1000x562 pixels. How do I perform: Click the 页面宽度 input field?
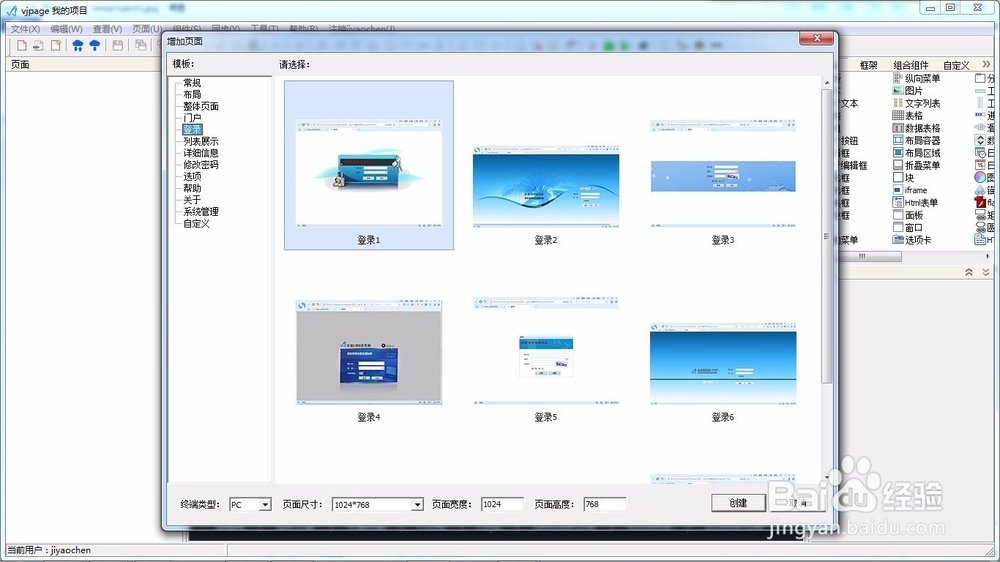tap(502, 505)
